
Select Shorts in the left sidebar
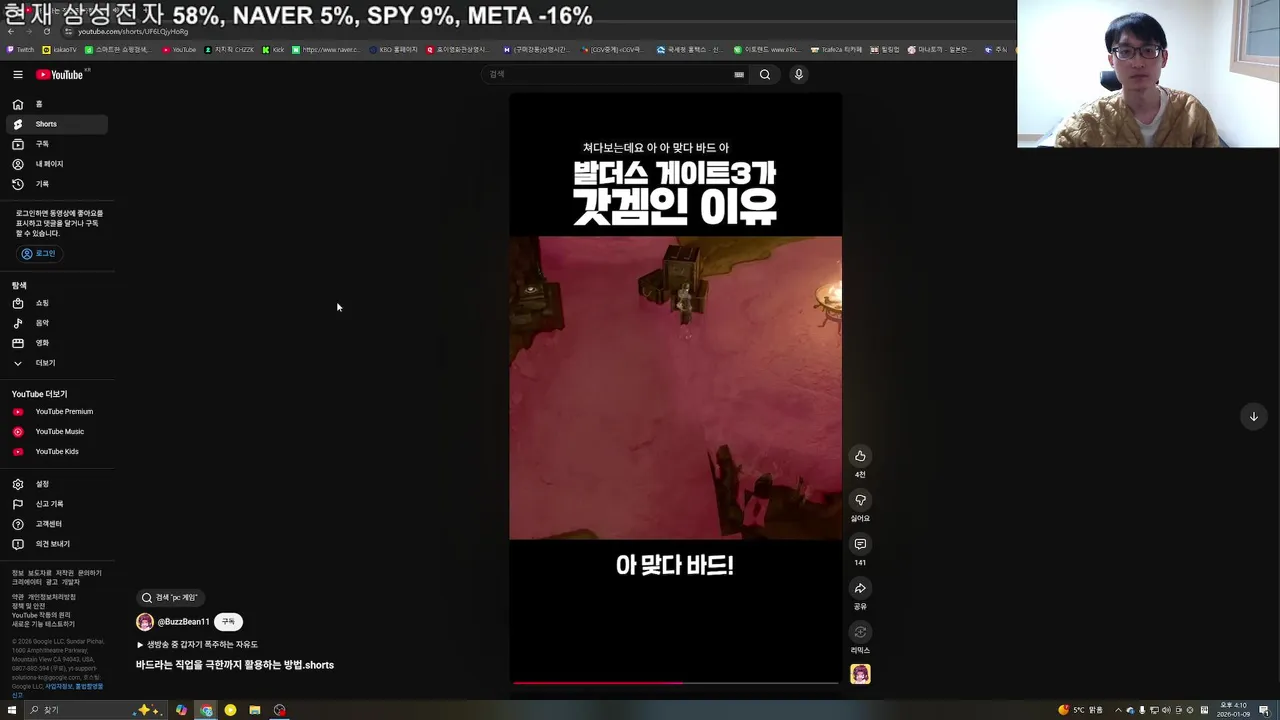click(x=57, y=124)
